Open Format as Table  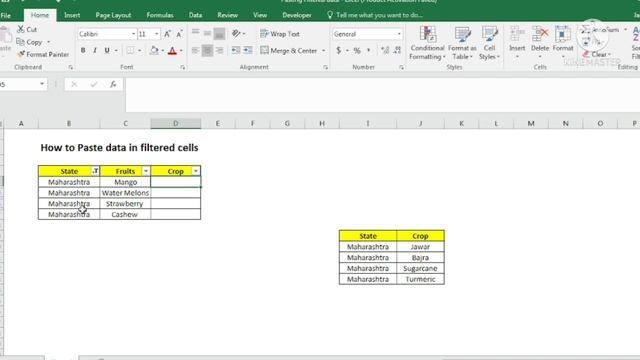click(462, 43)
